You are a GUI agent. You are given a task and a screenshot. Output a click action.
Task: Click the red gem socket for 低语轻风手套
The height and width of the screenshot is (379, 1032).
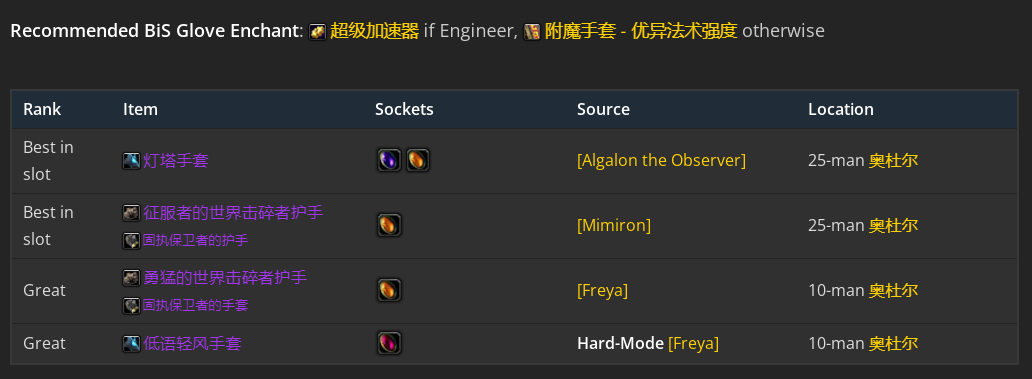pos(389,343)
